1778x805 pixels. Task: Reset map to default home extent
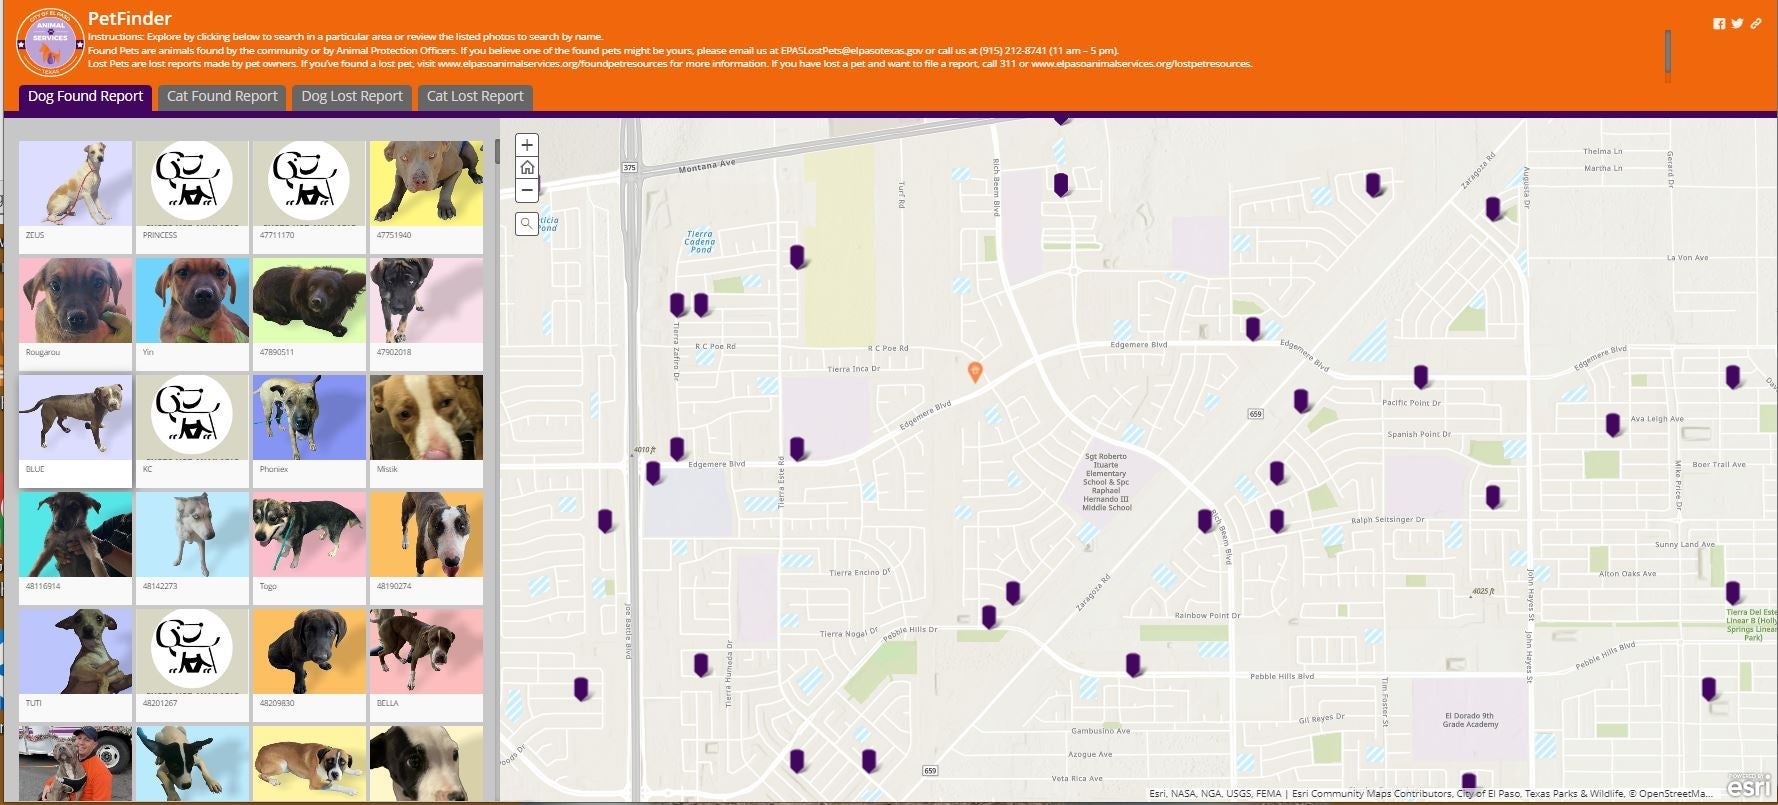[527, 168]
